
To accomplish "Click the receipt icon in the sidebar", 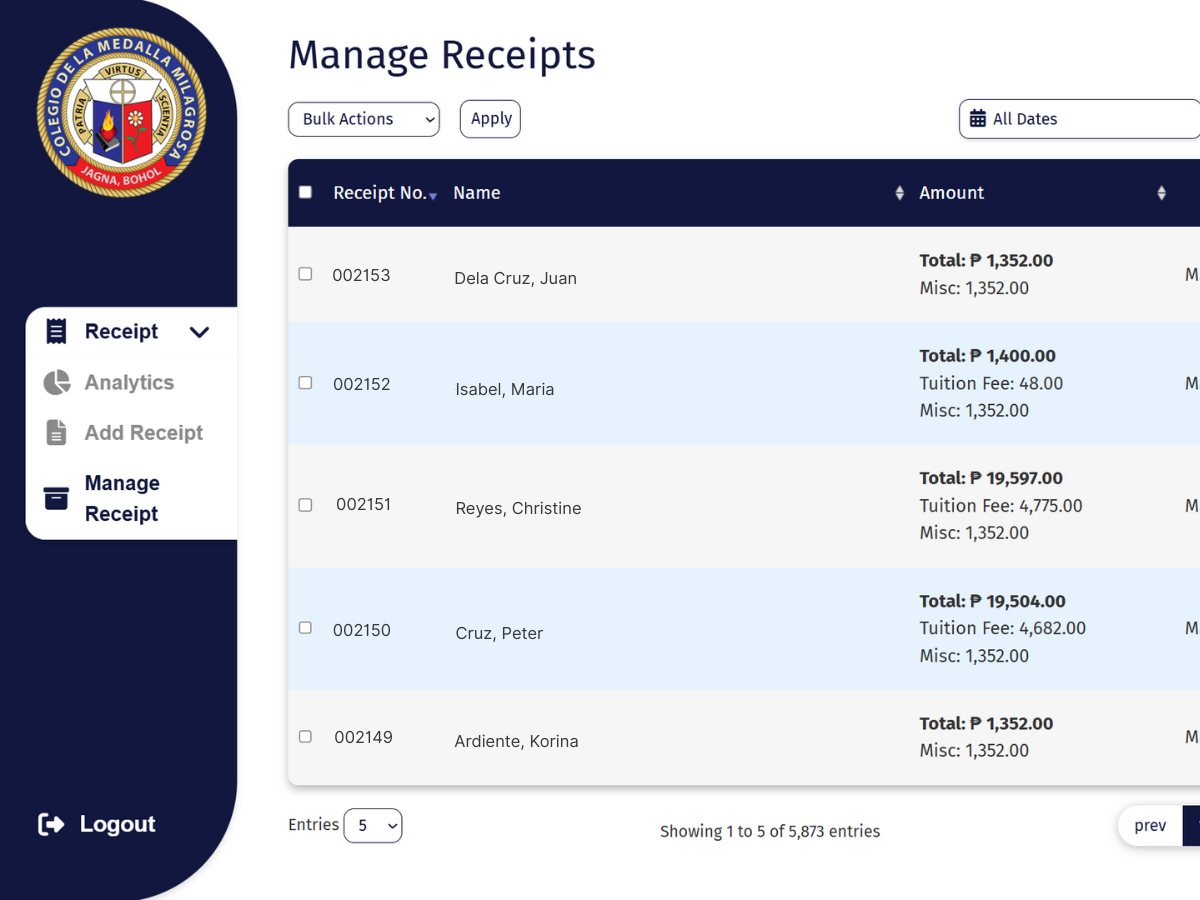I will point(57,332).
